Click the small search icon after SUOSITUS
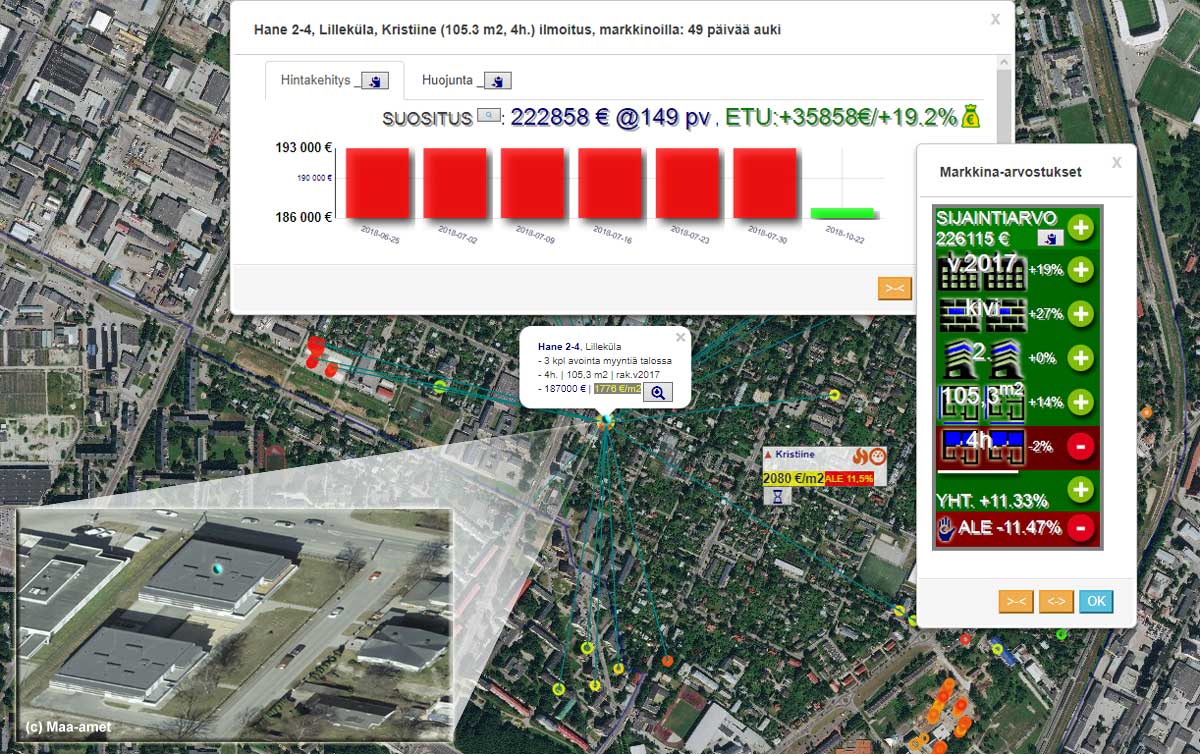This screenshot has height=754, width=1200. click(488, 117)
